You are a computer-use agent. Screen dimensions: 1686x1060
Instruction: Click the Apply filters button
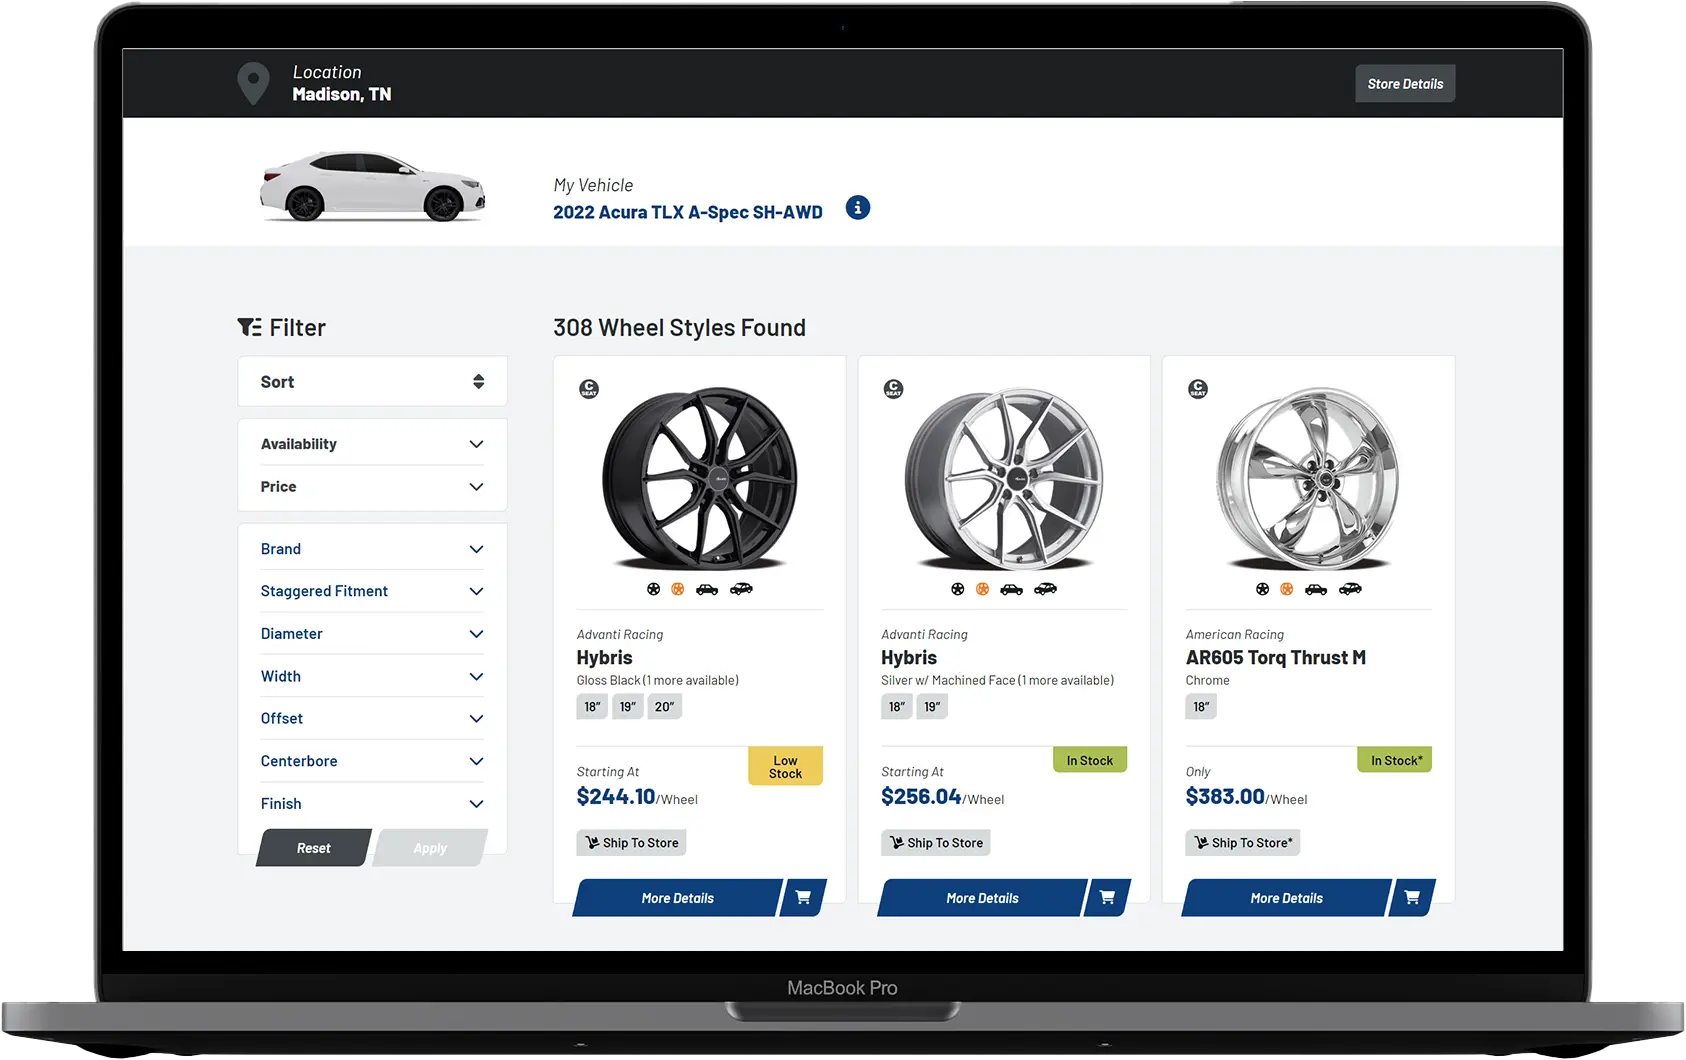430,848
